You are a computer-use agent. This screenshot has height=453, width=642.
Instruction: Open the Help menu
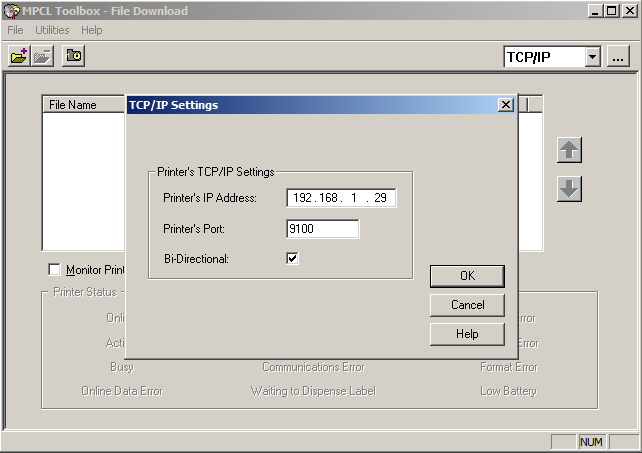(x=91, y=30)
